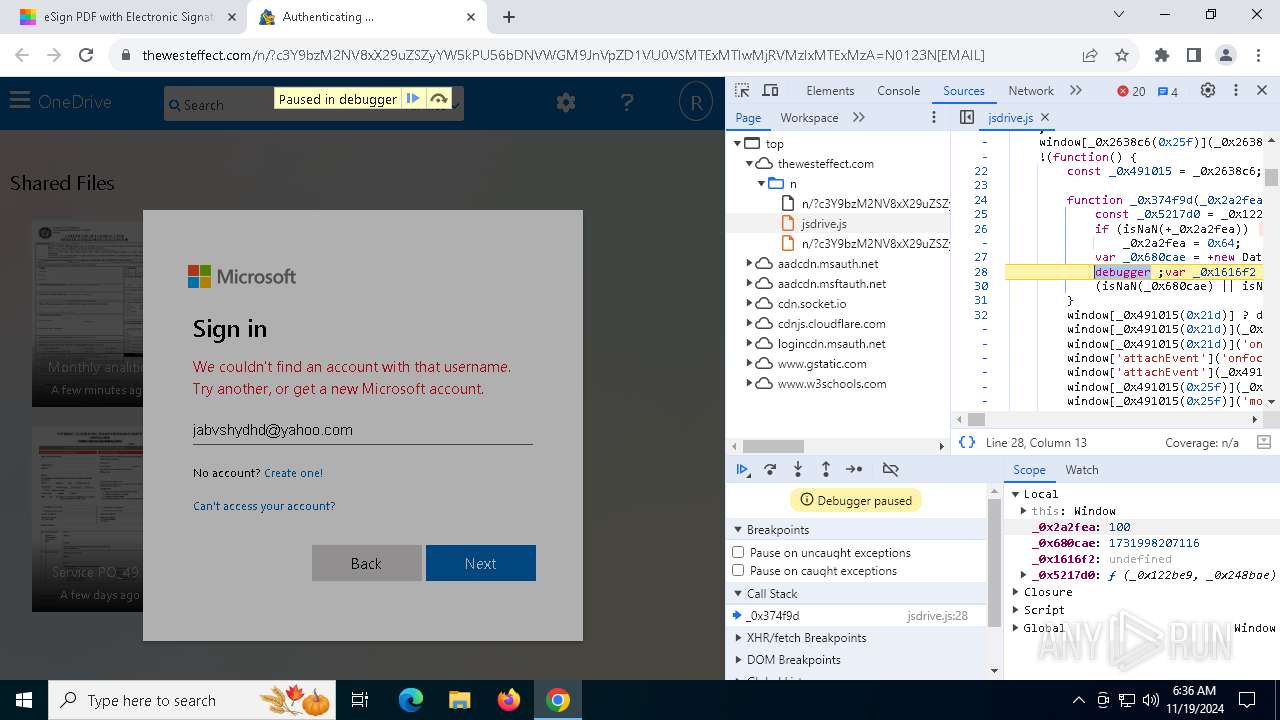Image resolution: width=1280 pixels, height=720 pixels.
Task: Show more DevTools tabs chevron
Action: click(x=1076, y=90)
